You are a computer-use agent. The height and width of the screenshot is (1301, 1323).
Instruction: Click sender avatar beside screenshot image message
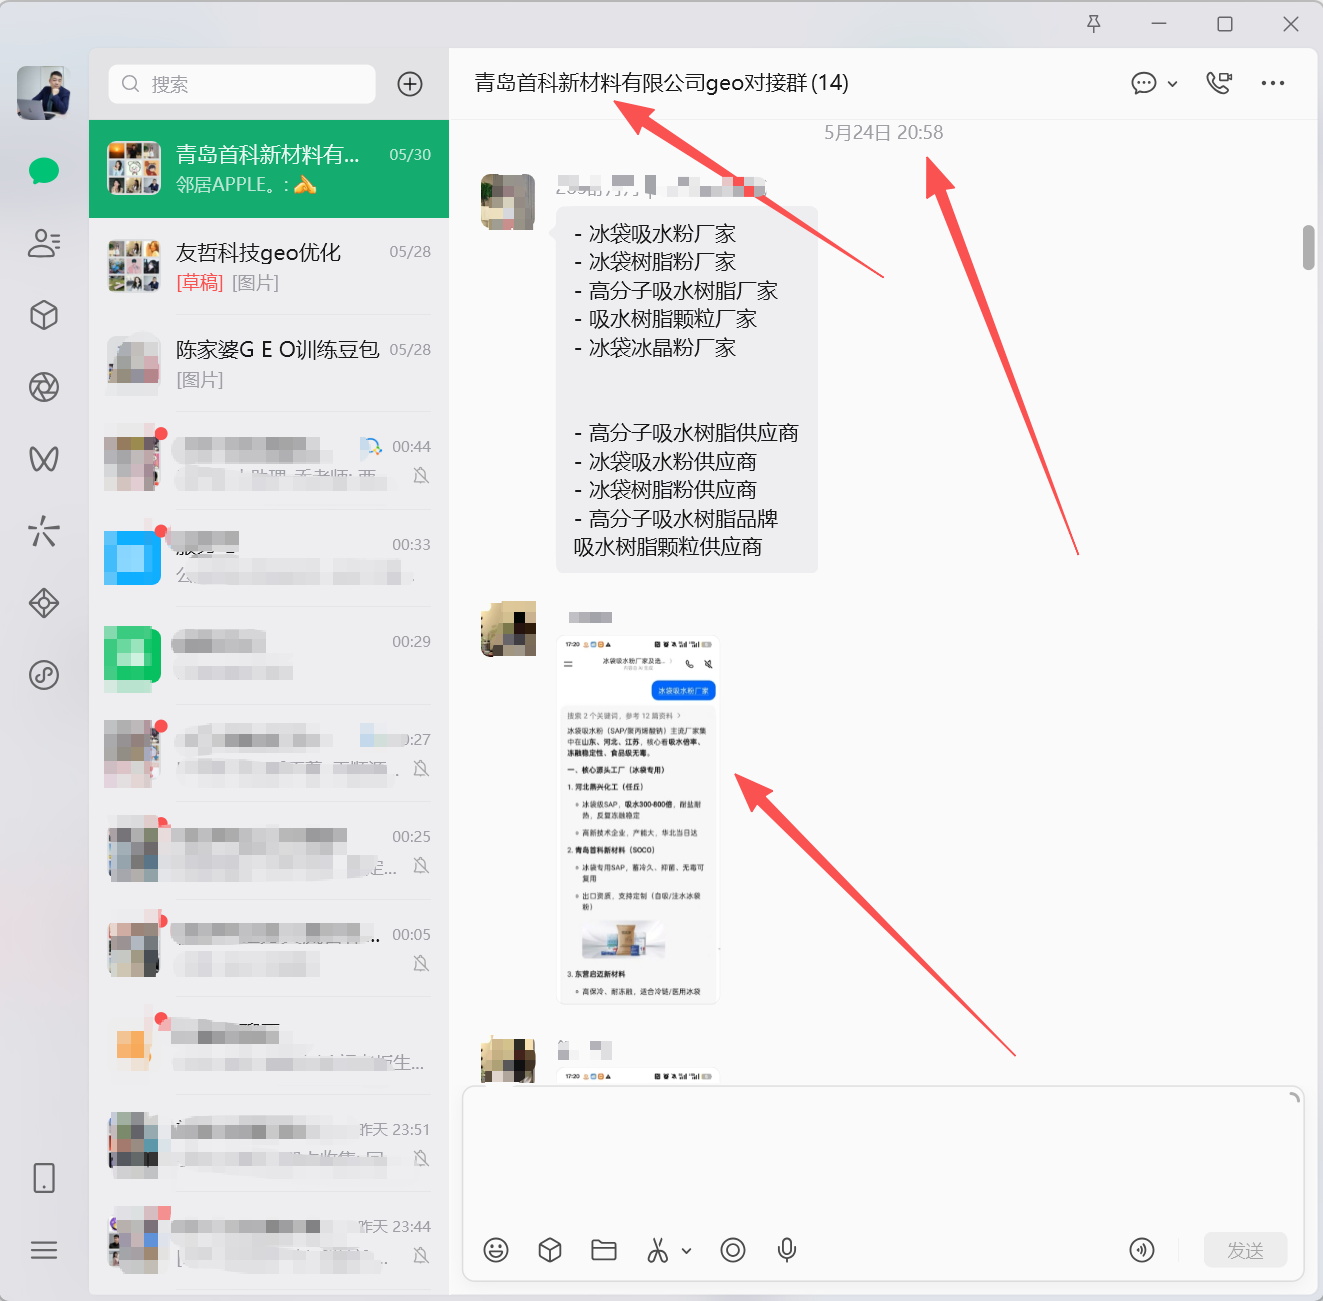(x=508, y=629)
